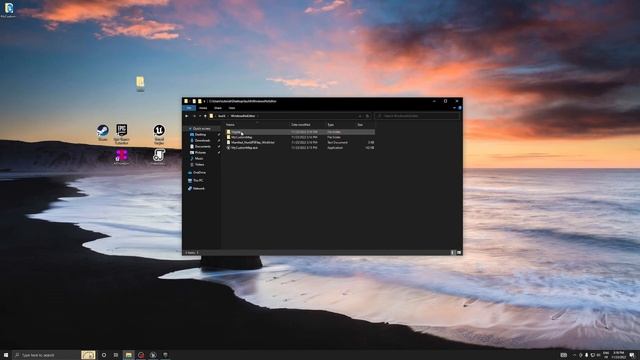Screen dimensions: 640x360
Task: Select Downloads in the navigation pane
Action: pos(202,140)
